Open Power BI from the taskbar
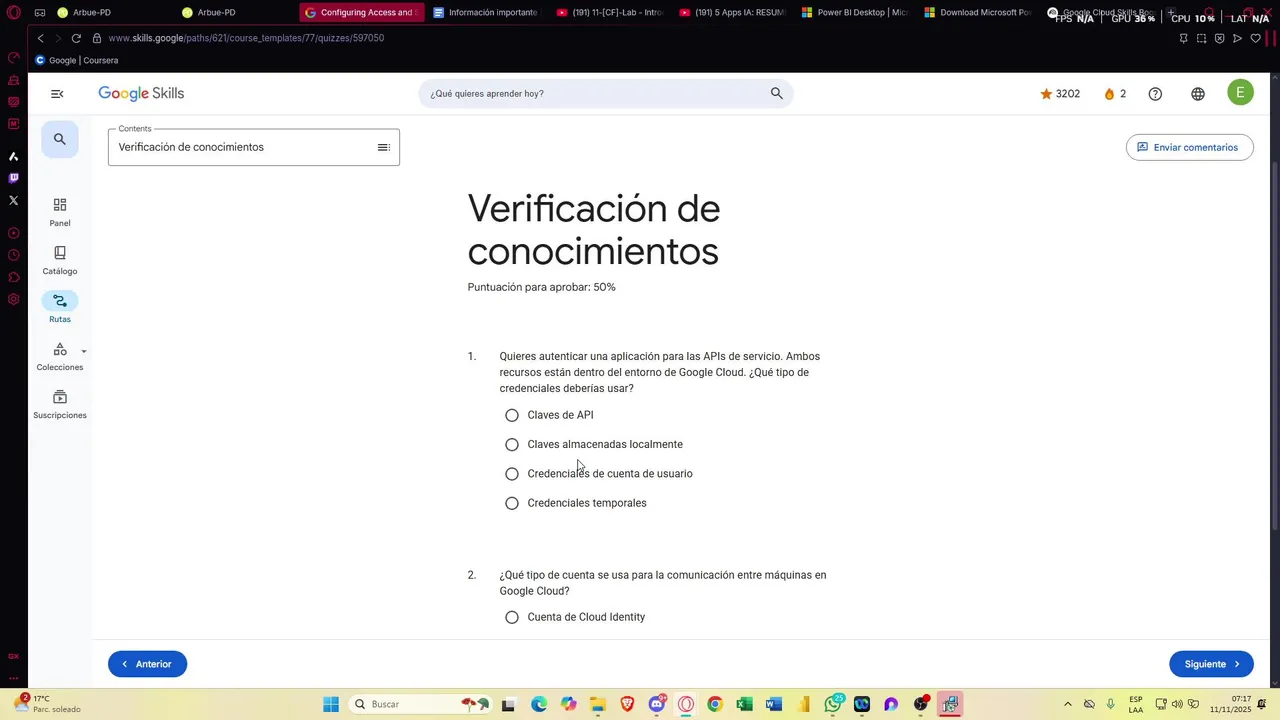The height and width of the screenshot is (720, 1280). pos(803,704)
